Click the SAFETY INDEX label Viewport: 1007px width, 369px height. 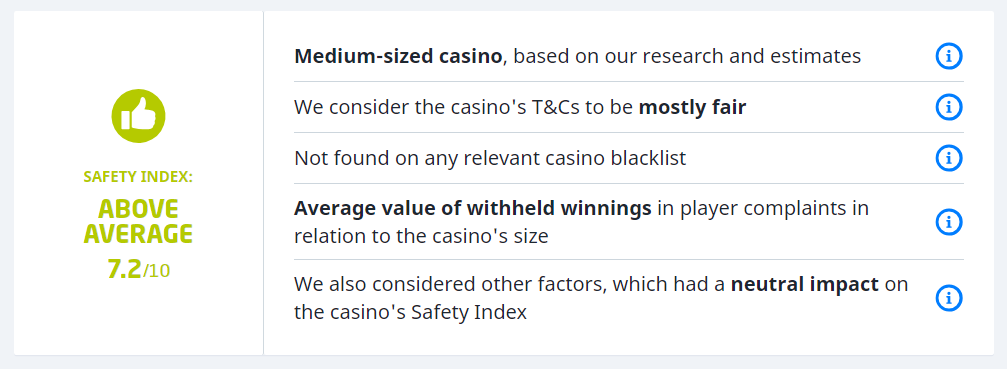point(138,177)
